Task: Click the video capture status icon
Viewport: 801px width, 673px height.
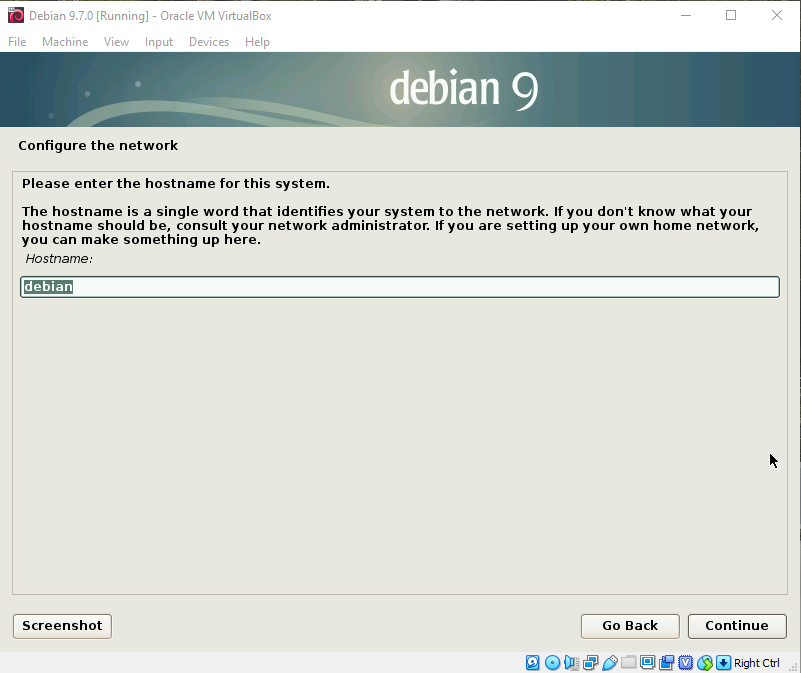Action: [667, 663]
